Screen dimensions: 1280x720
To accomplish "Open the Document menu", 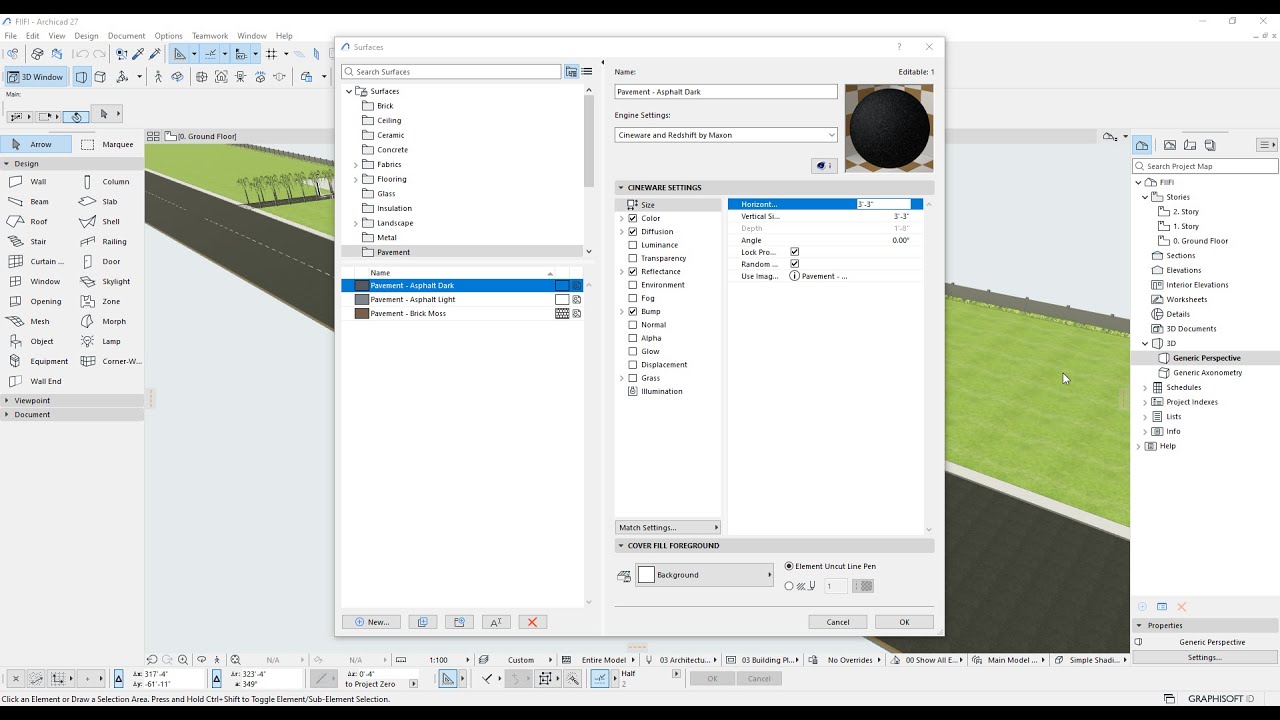I will (x=126, y=36).
